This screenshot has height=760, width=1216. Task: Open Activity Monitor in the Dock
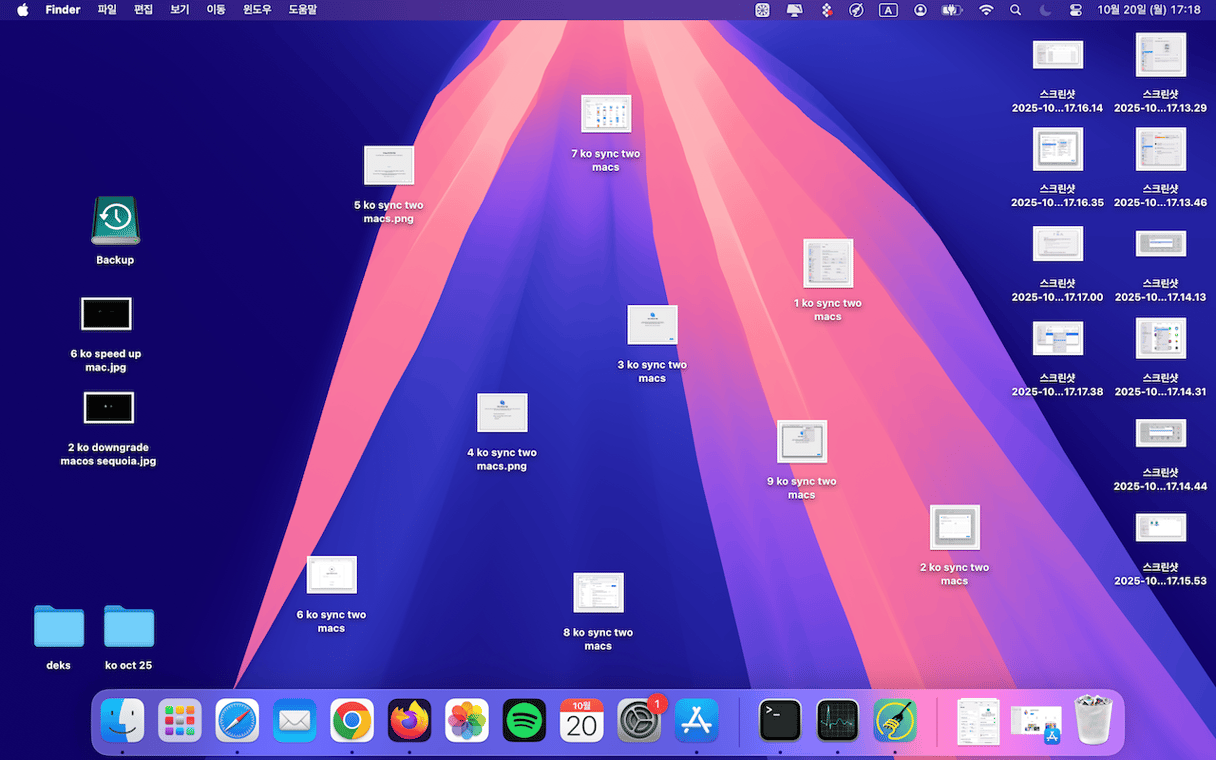click(837, 720)
